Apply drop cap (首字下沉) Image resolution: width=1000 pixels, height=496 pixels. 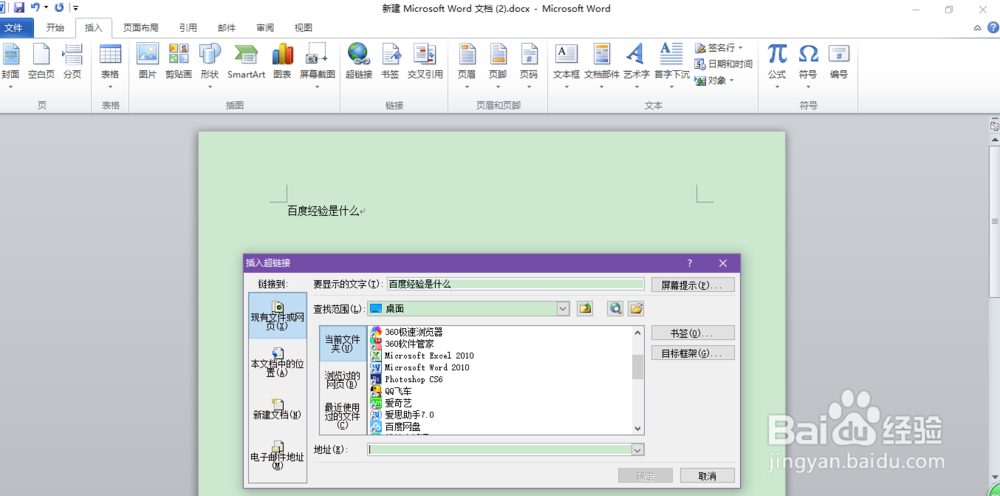(672, 65)
